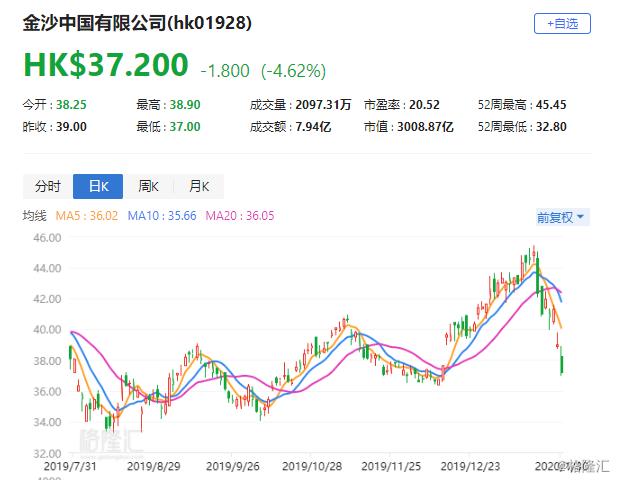This screenshot has width=617, height=480.
Task: Click the 昨收 value 39.00
Action: coord(71,127)
